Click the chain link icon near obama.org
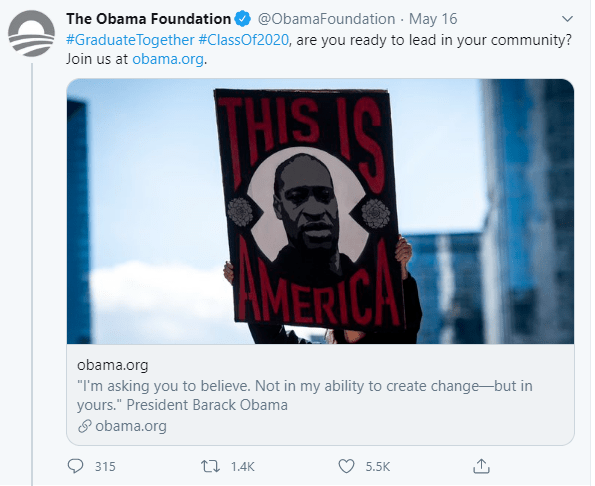 [x=85, y=426]
